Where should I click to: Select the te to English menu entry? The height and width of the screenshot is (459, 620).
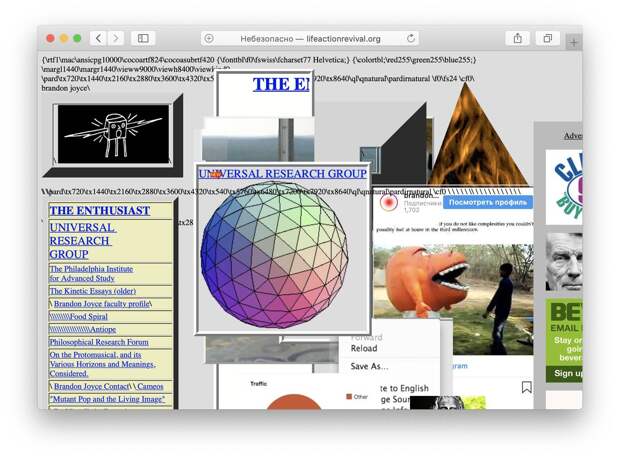click(x=405, y=388)
